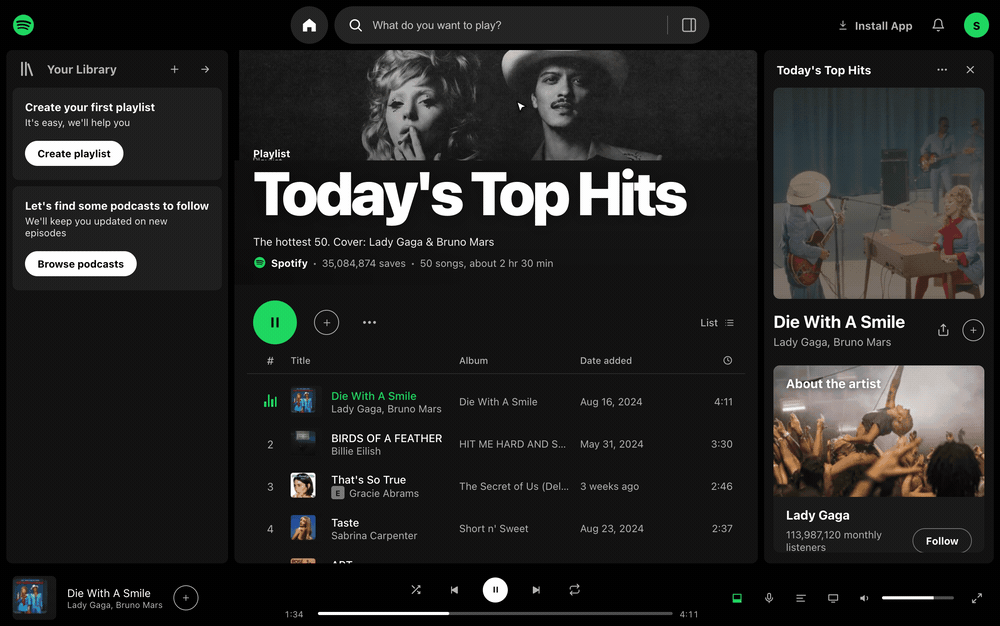Seek on the song progress bar
Image resolution: width=1000 pixels, height=626 pixels.
coord(495,613)
